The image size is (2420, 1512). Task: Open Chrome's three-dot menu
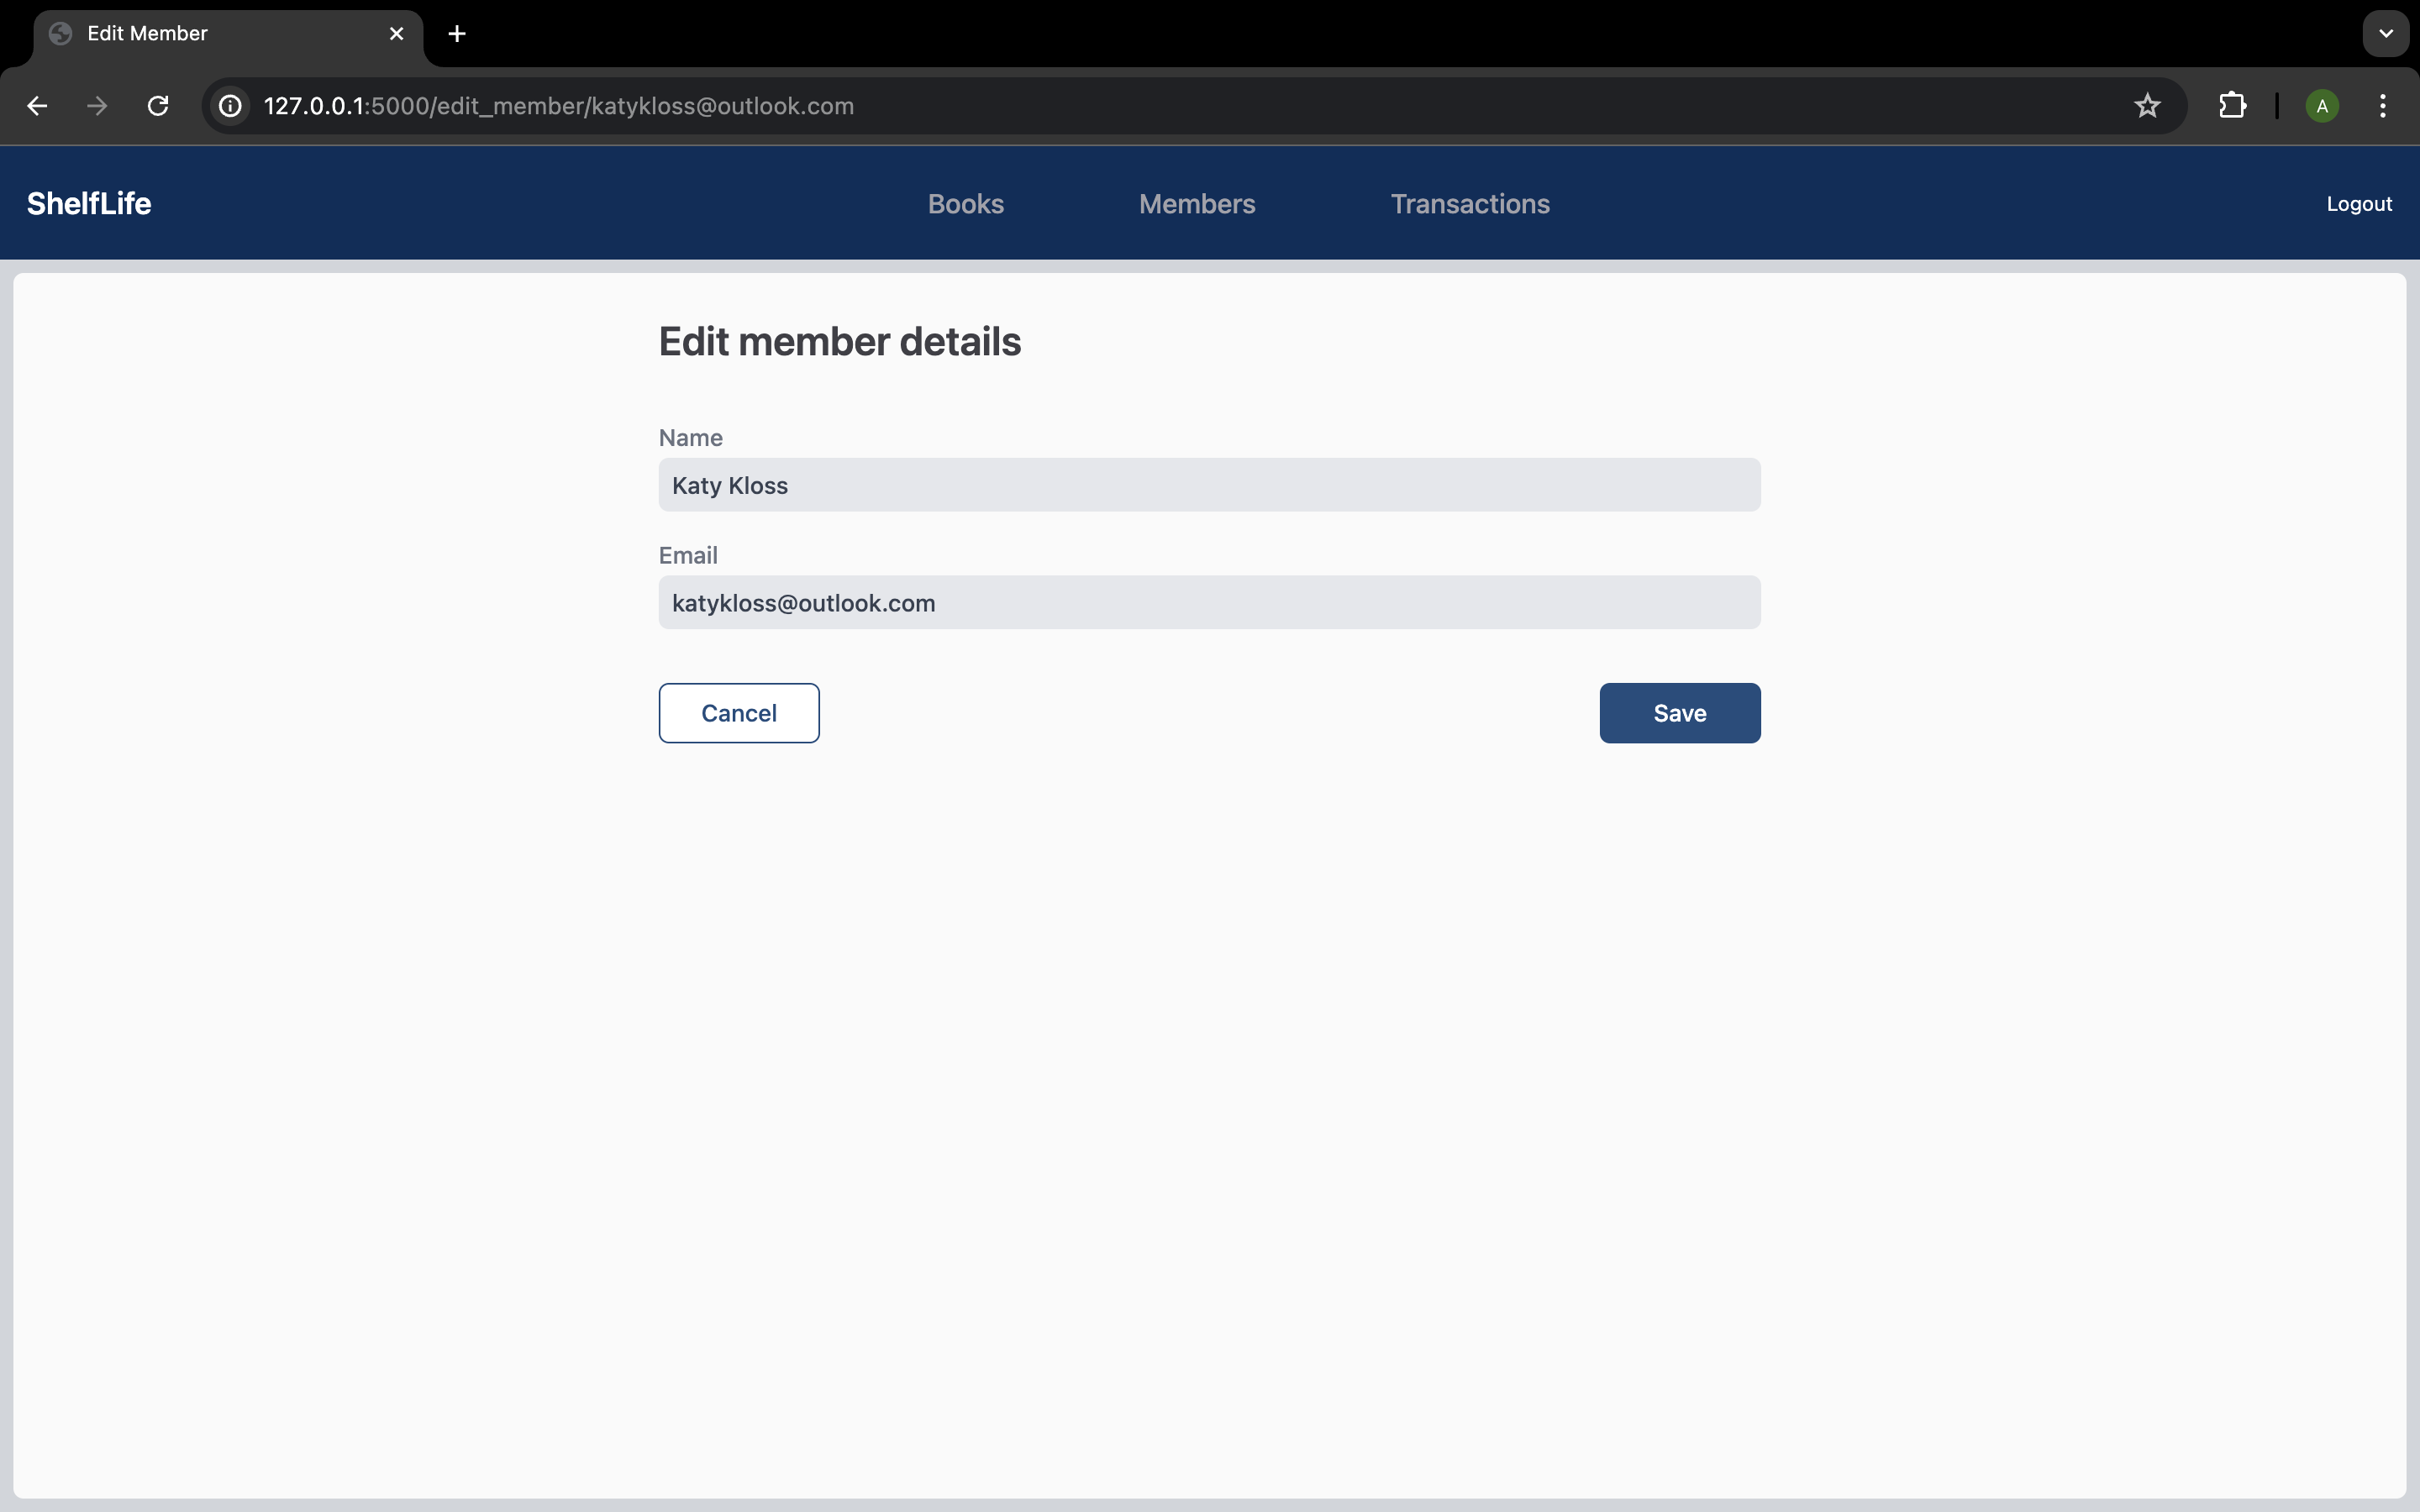pos(2383,106)
